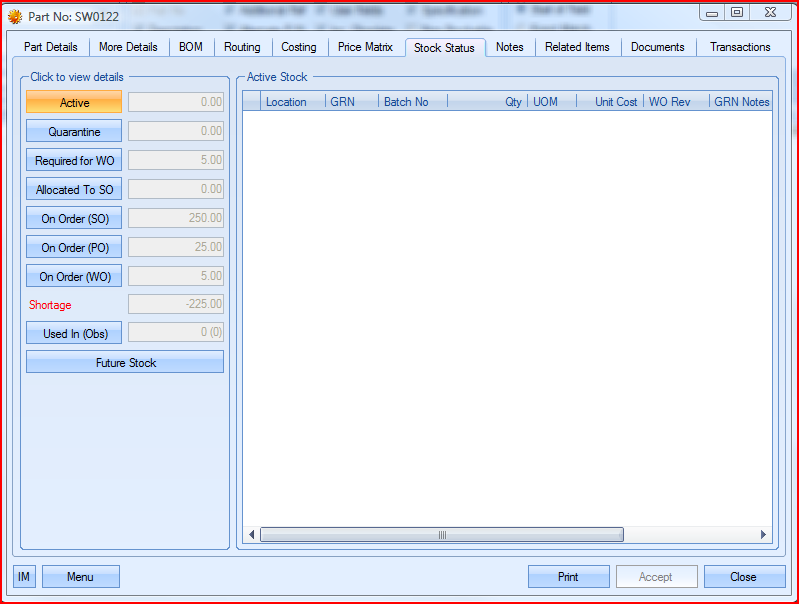799x604 pixels.
Task: Click the app icon in title bar
Action: pyautogui.click(x=15, y=16)
